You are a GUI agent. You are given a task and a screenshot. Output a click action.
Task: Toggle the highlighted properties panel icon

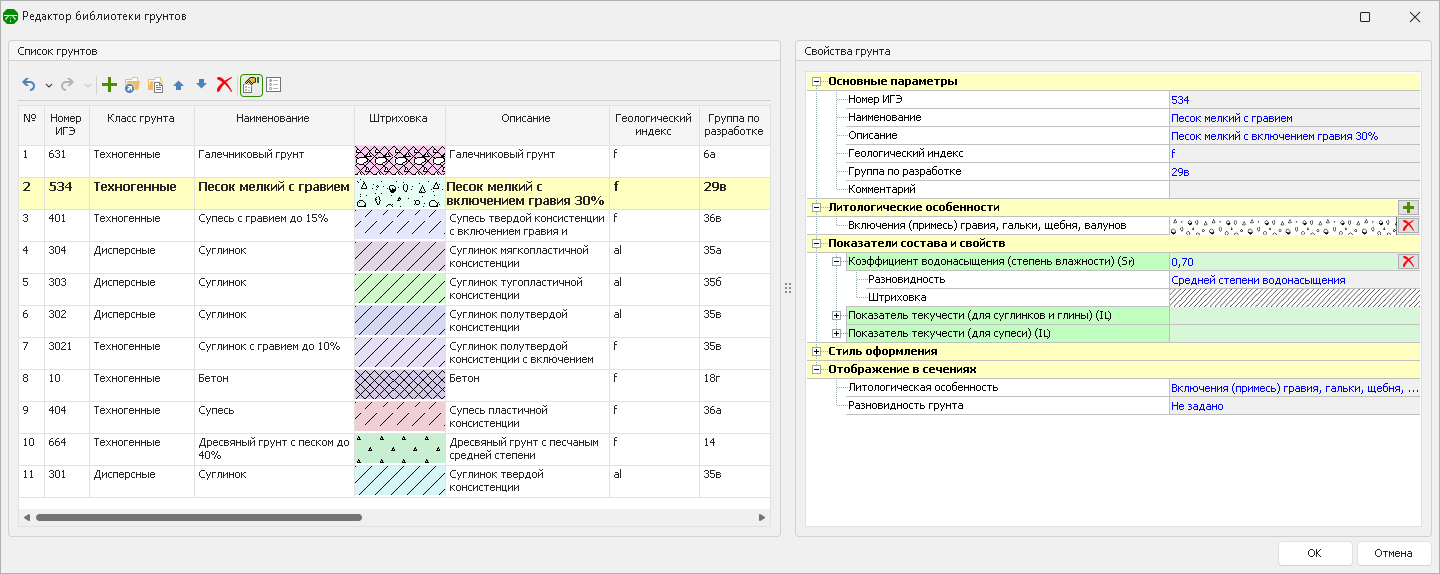pos(251,85)
